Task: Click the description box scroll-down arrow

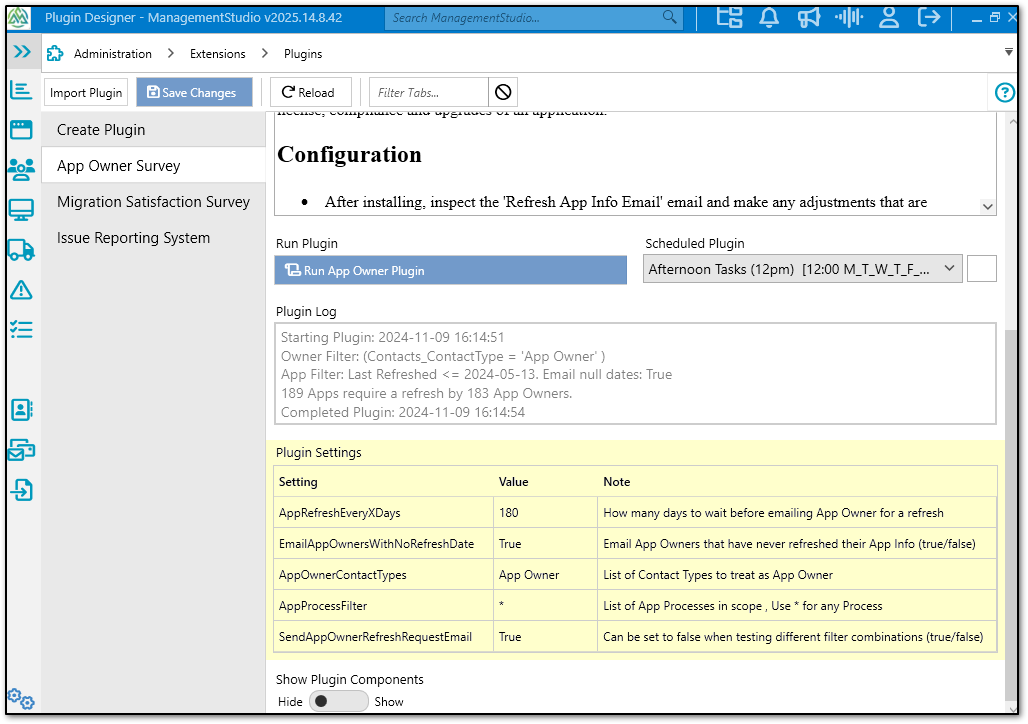Action: pyautogui.click(x=987, y=207)
